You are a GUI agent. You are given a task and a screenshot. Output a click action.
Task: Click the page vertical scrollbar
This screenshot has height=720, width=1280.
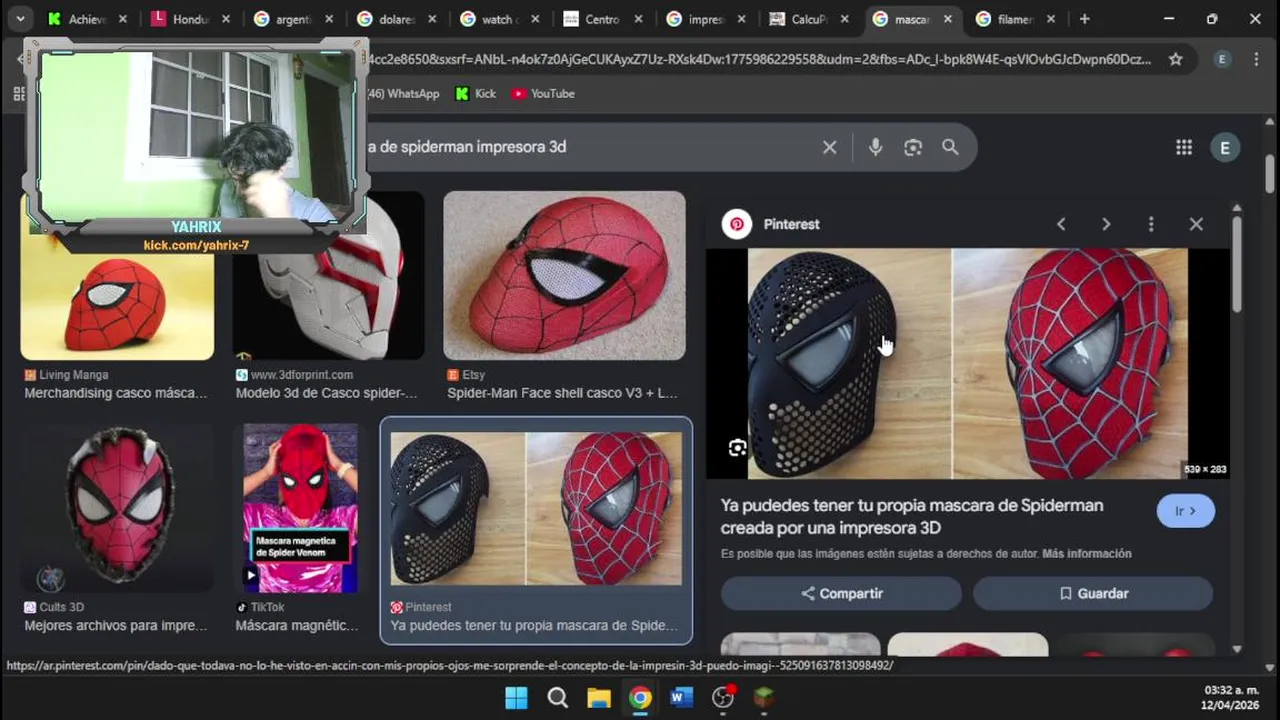[1270, 174]
